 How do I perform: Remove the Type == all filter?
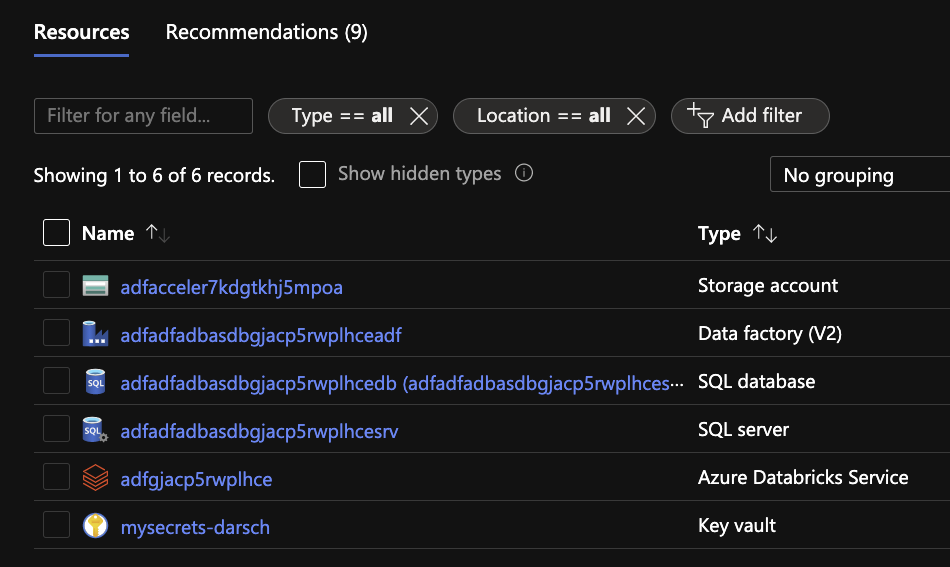419,116
